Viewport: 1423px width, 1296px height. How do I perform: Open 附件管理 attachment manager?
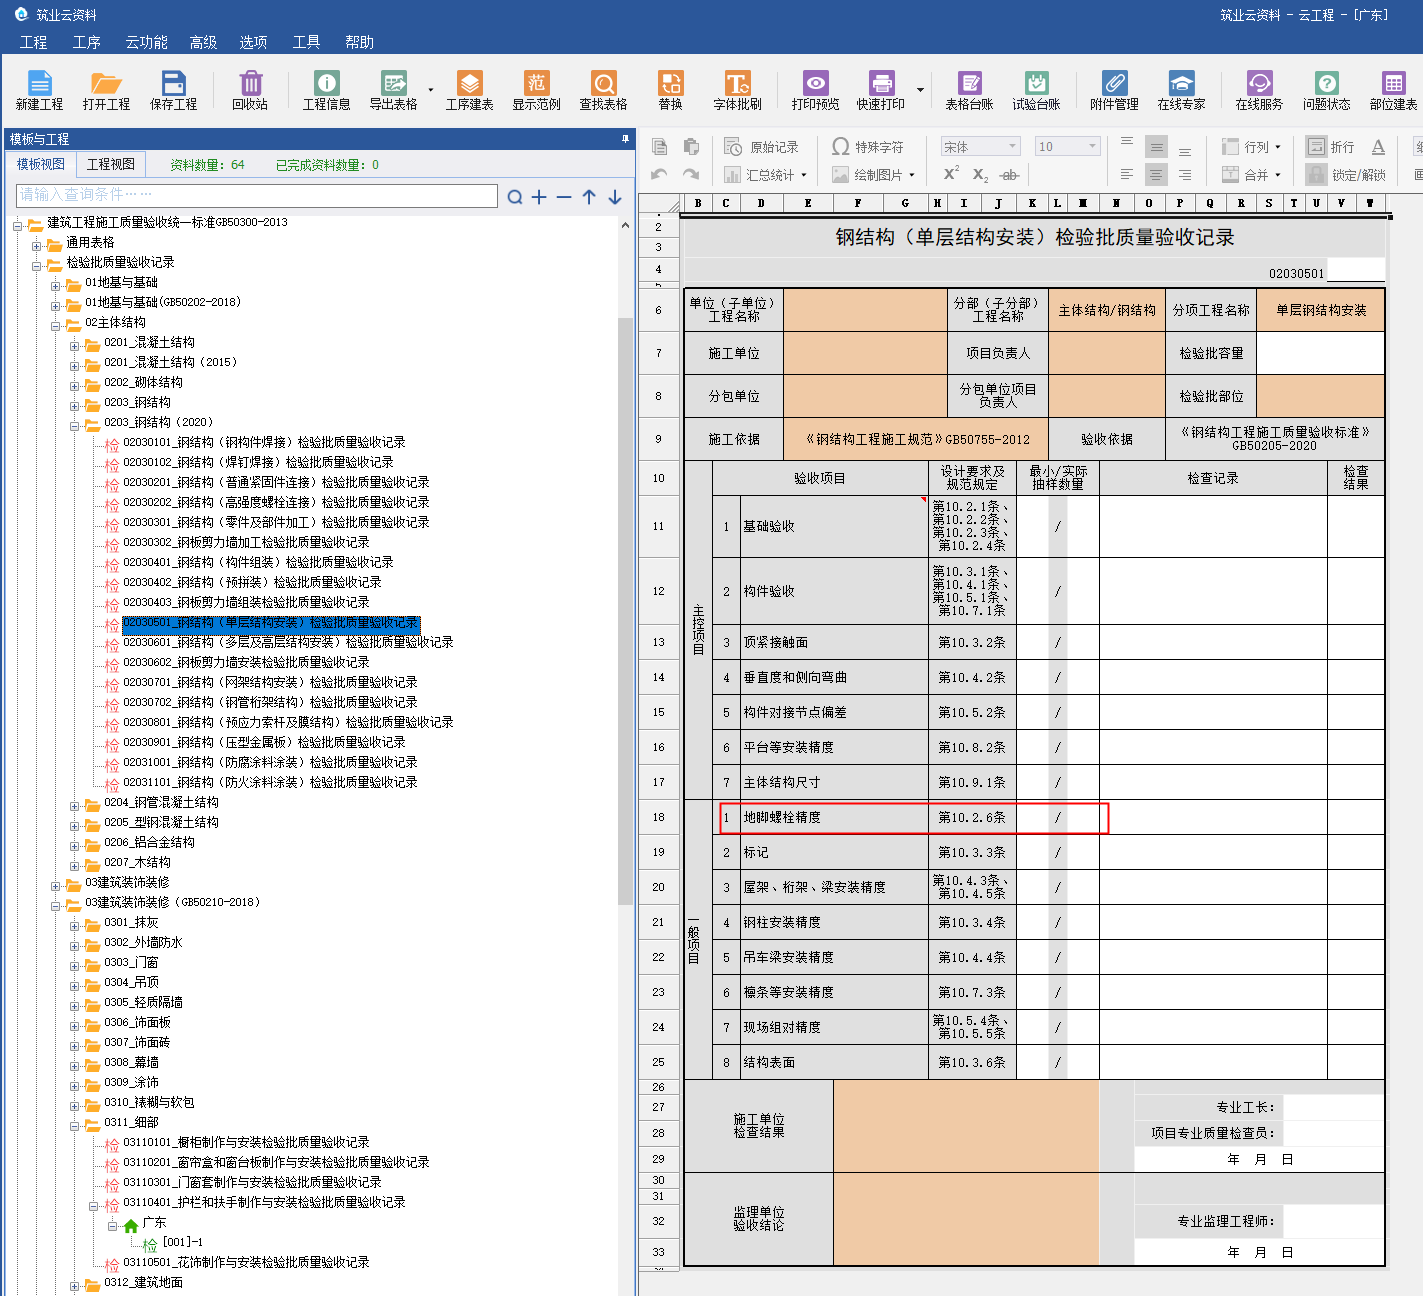pos(1114,90)
